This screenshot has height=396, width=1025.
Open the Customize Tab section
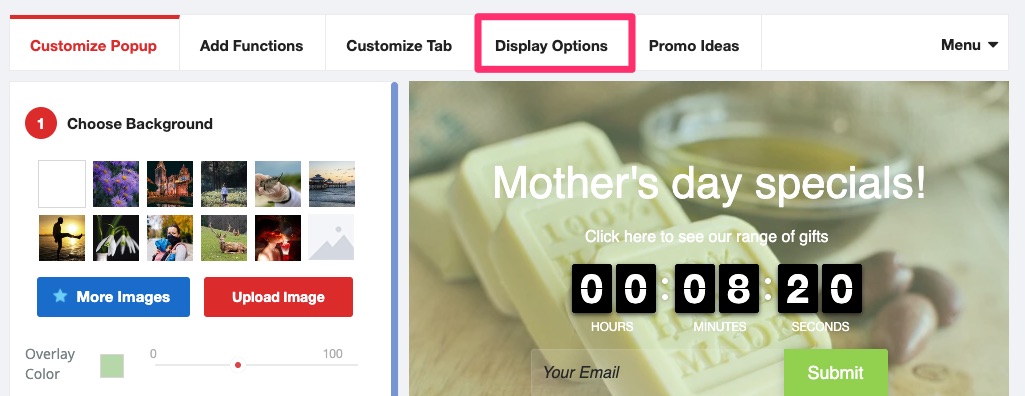click(x=399, y=46)
